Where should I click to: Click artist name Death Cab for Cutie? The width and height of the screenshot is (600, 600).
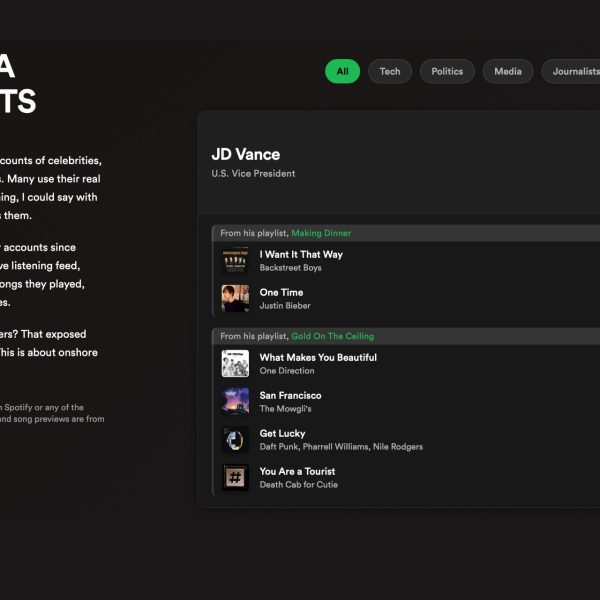coord(298,484)
